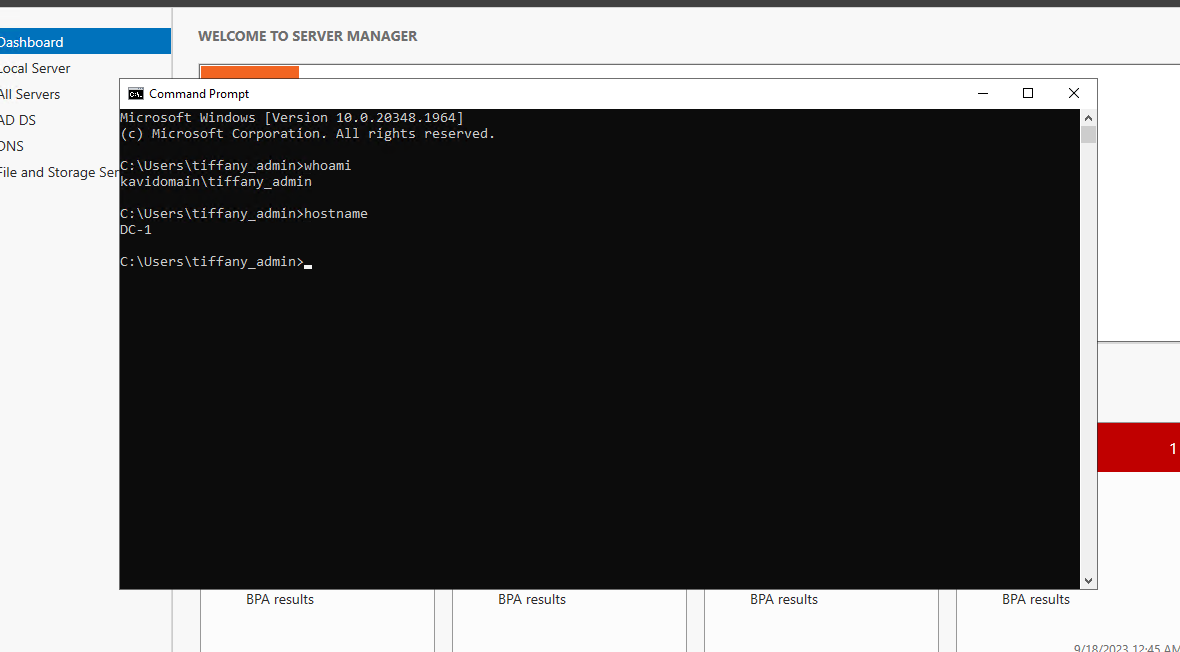The height and width of the screenshot is (652, 1180).
Task: Click the scroll-down arrow in Command Prompt
Action: coord(1089,578)
